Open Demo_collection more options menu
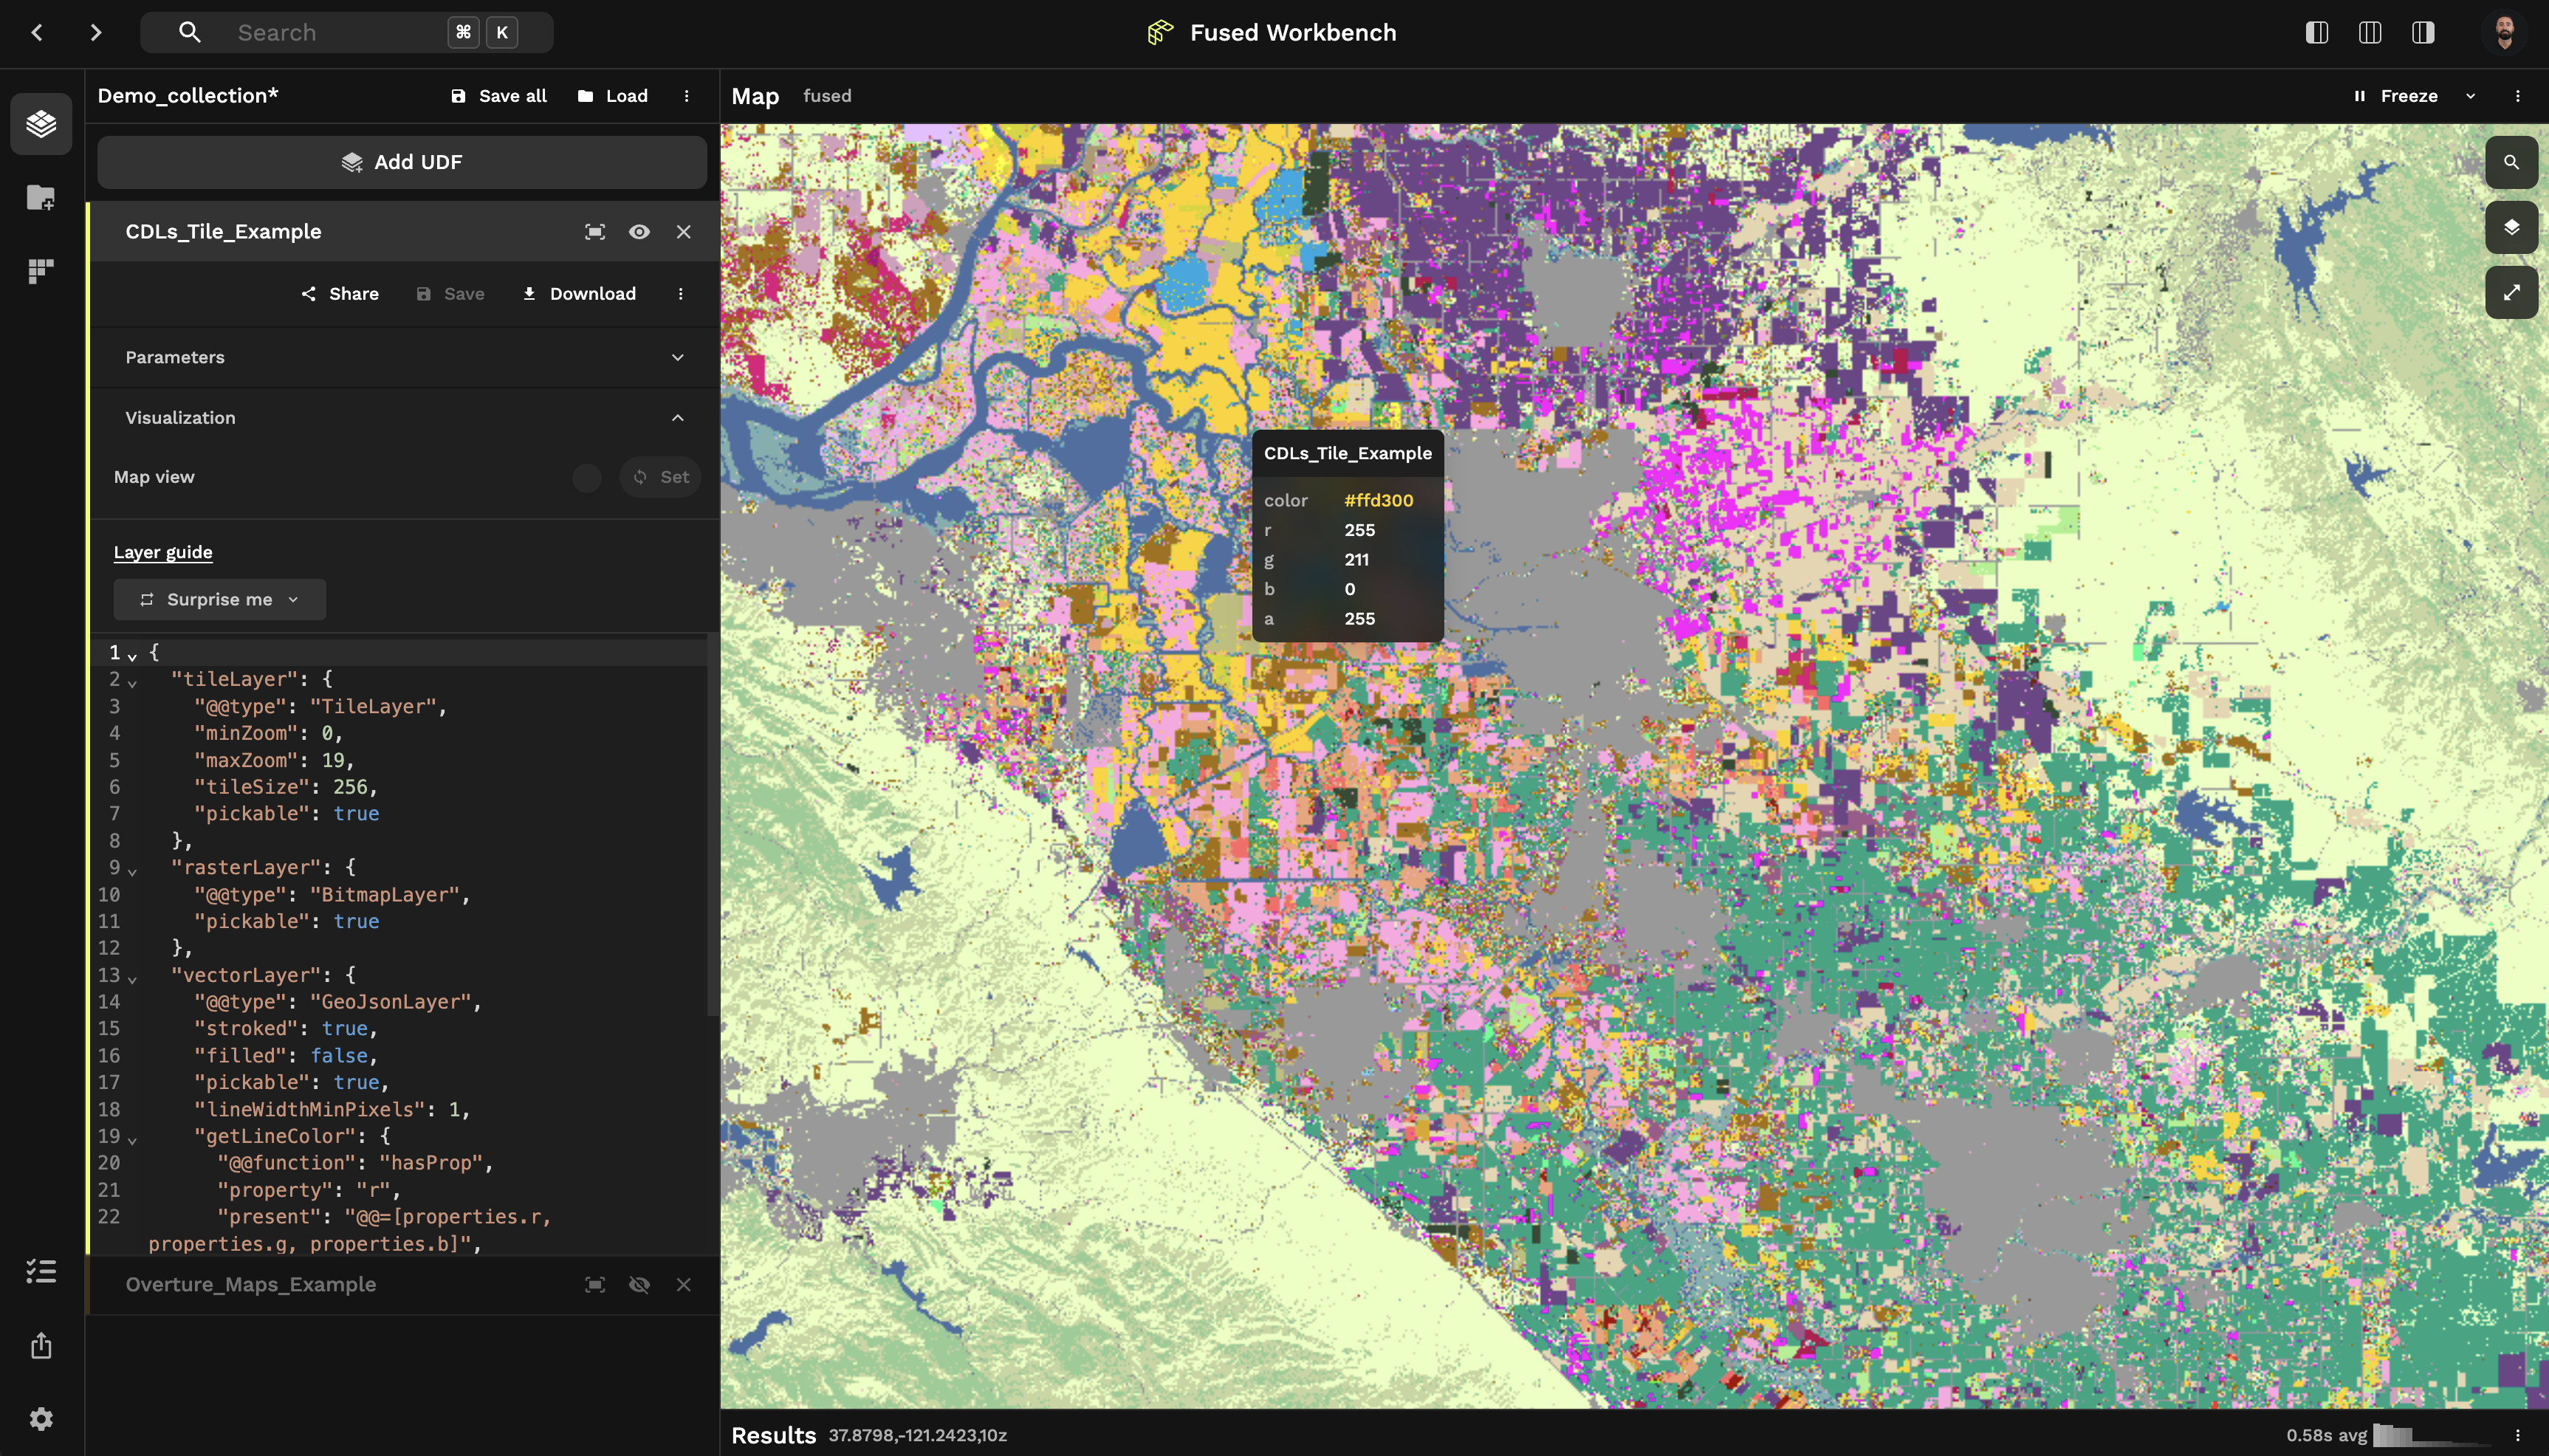Image resolution: width=2549 pixels, height=1456 pixels. coord(686,96)
